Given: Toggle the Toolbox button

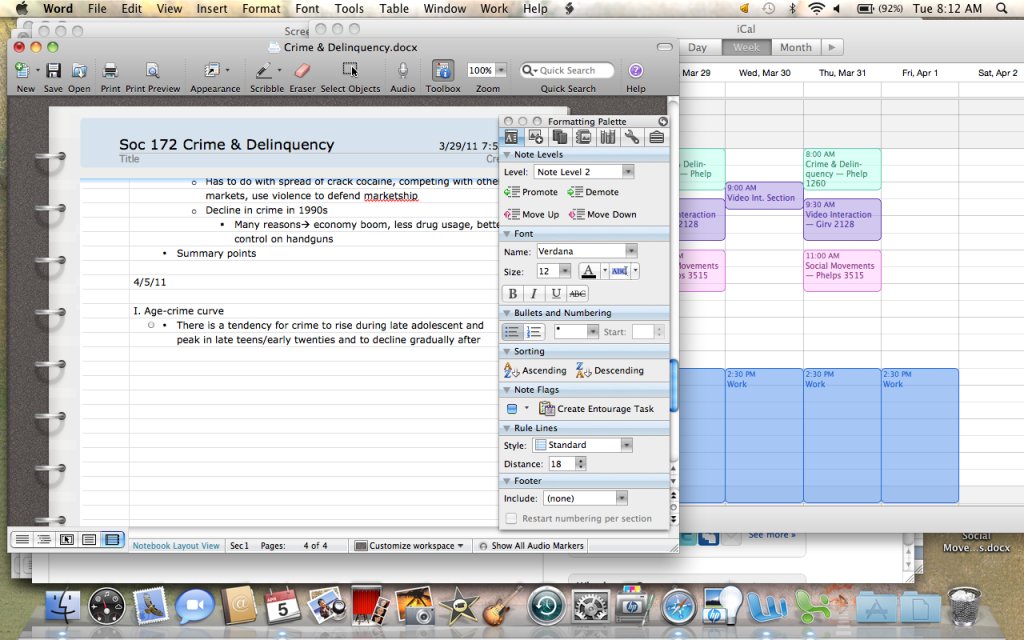Looking at the screenshot, I should (x=443, y=71).
